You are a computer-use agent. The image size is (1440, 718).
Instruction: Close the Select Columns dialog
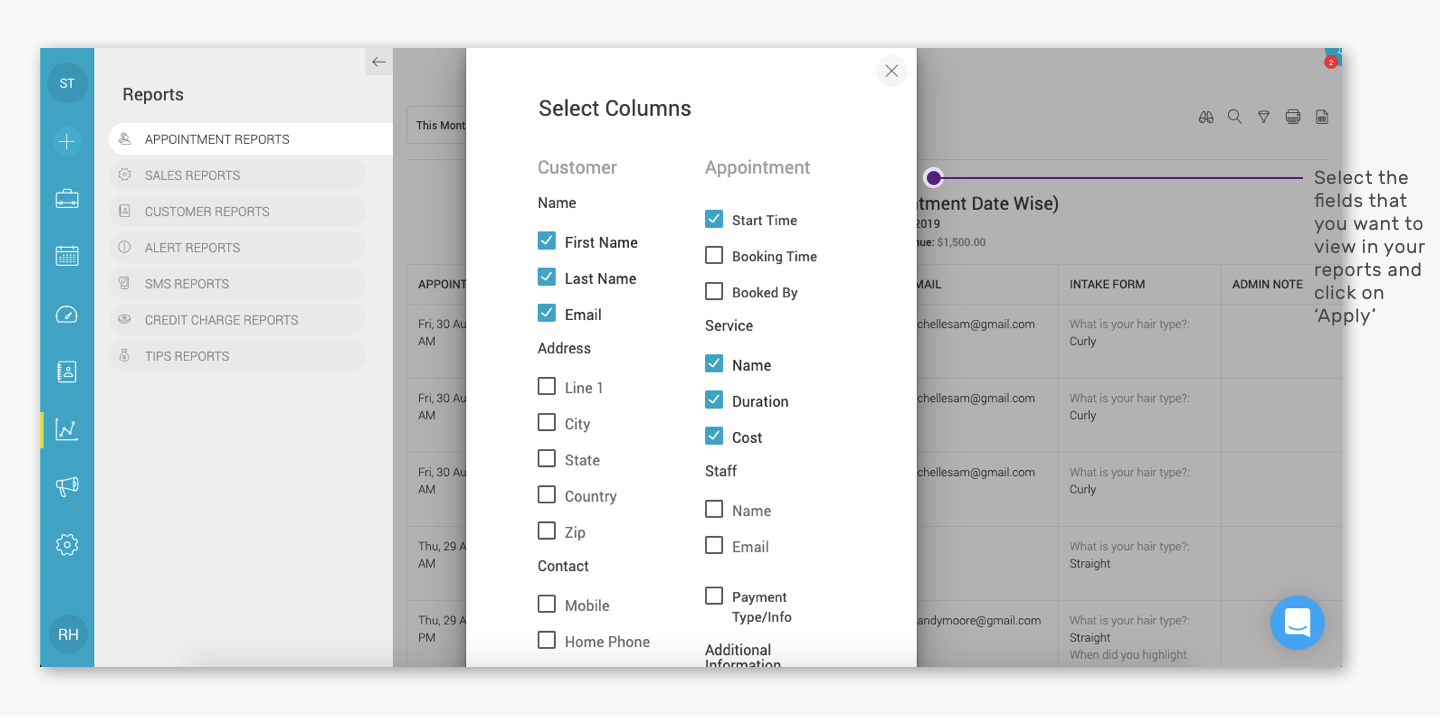pyautogui.click(x=892, y=71)
